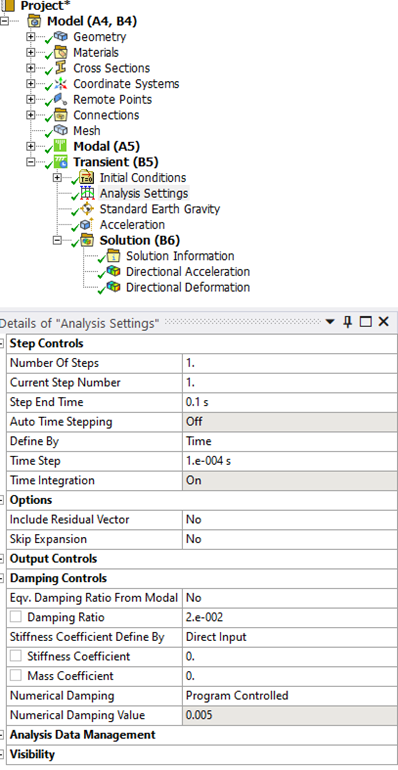The height and width of the screenshot is (770, 398).
Task: Click the Solution (B6) folder icon
Action: (87, 241)
